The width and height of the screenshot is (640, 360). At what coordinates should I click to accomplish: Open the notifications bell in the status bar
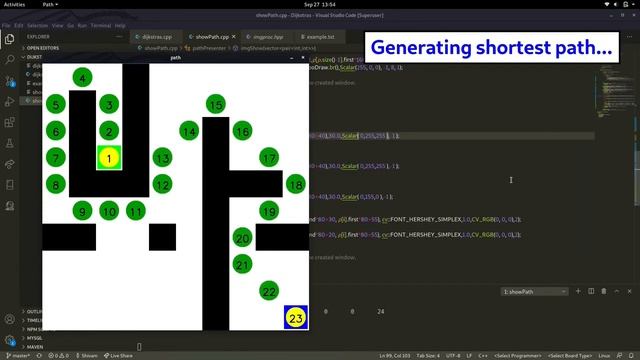(x=632, y=356)
